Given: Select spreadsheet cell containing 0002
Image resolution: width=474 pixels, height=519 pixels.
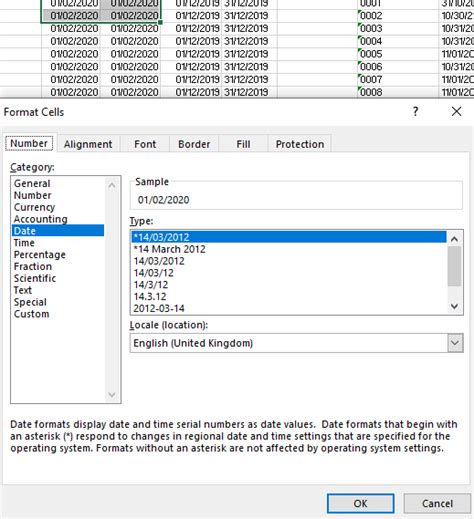Looking at the screenshot, I should (x=398, y=16).
